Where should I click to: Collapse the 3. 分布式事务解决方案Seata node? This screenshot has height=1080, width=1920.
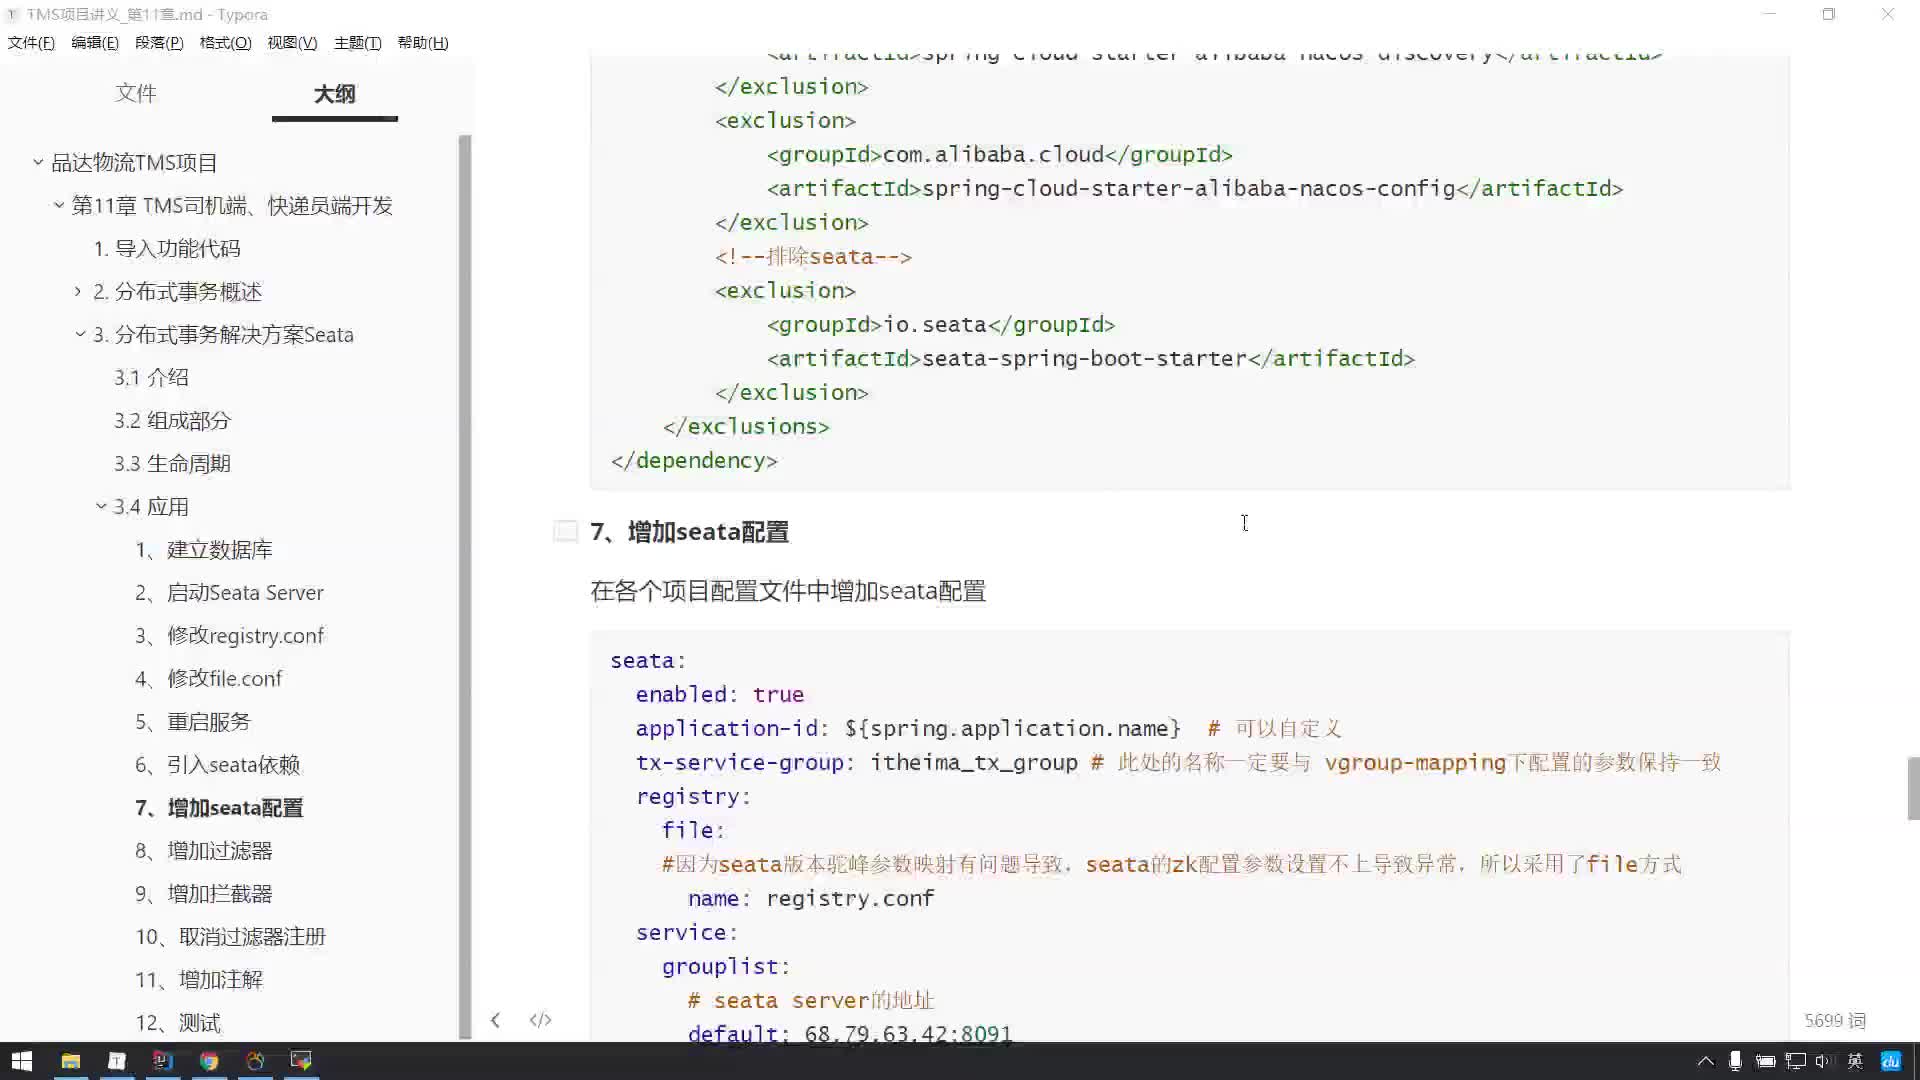[x=80, y=333]
